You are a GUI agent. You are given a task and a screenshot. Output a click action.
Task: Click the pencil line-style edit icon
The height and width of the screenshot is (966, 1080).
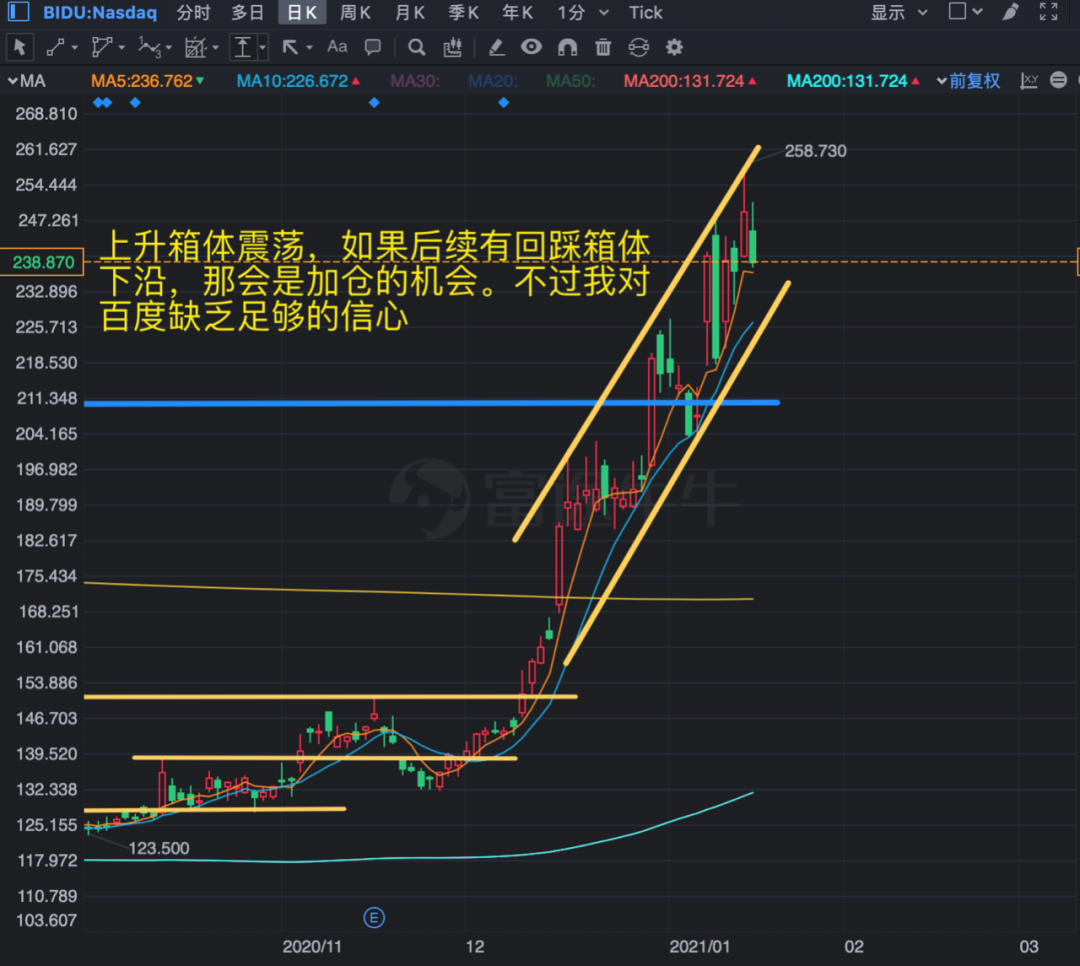pyautogui.click(x=496, y=47)
